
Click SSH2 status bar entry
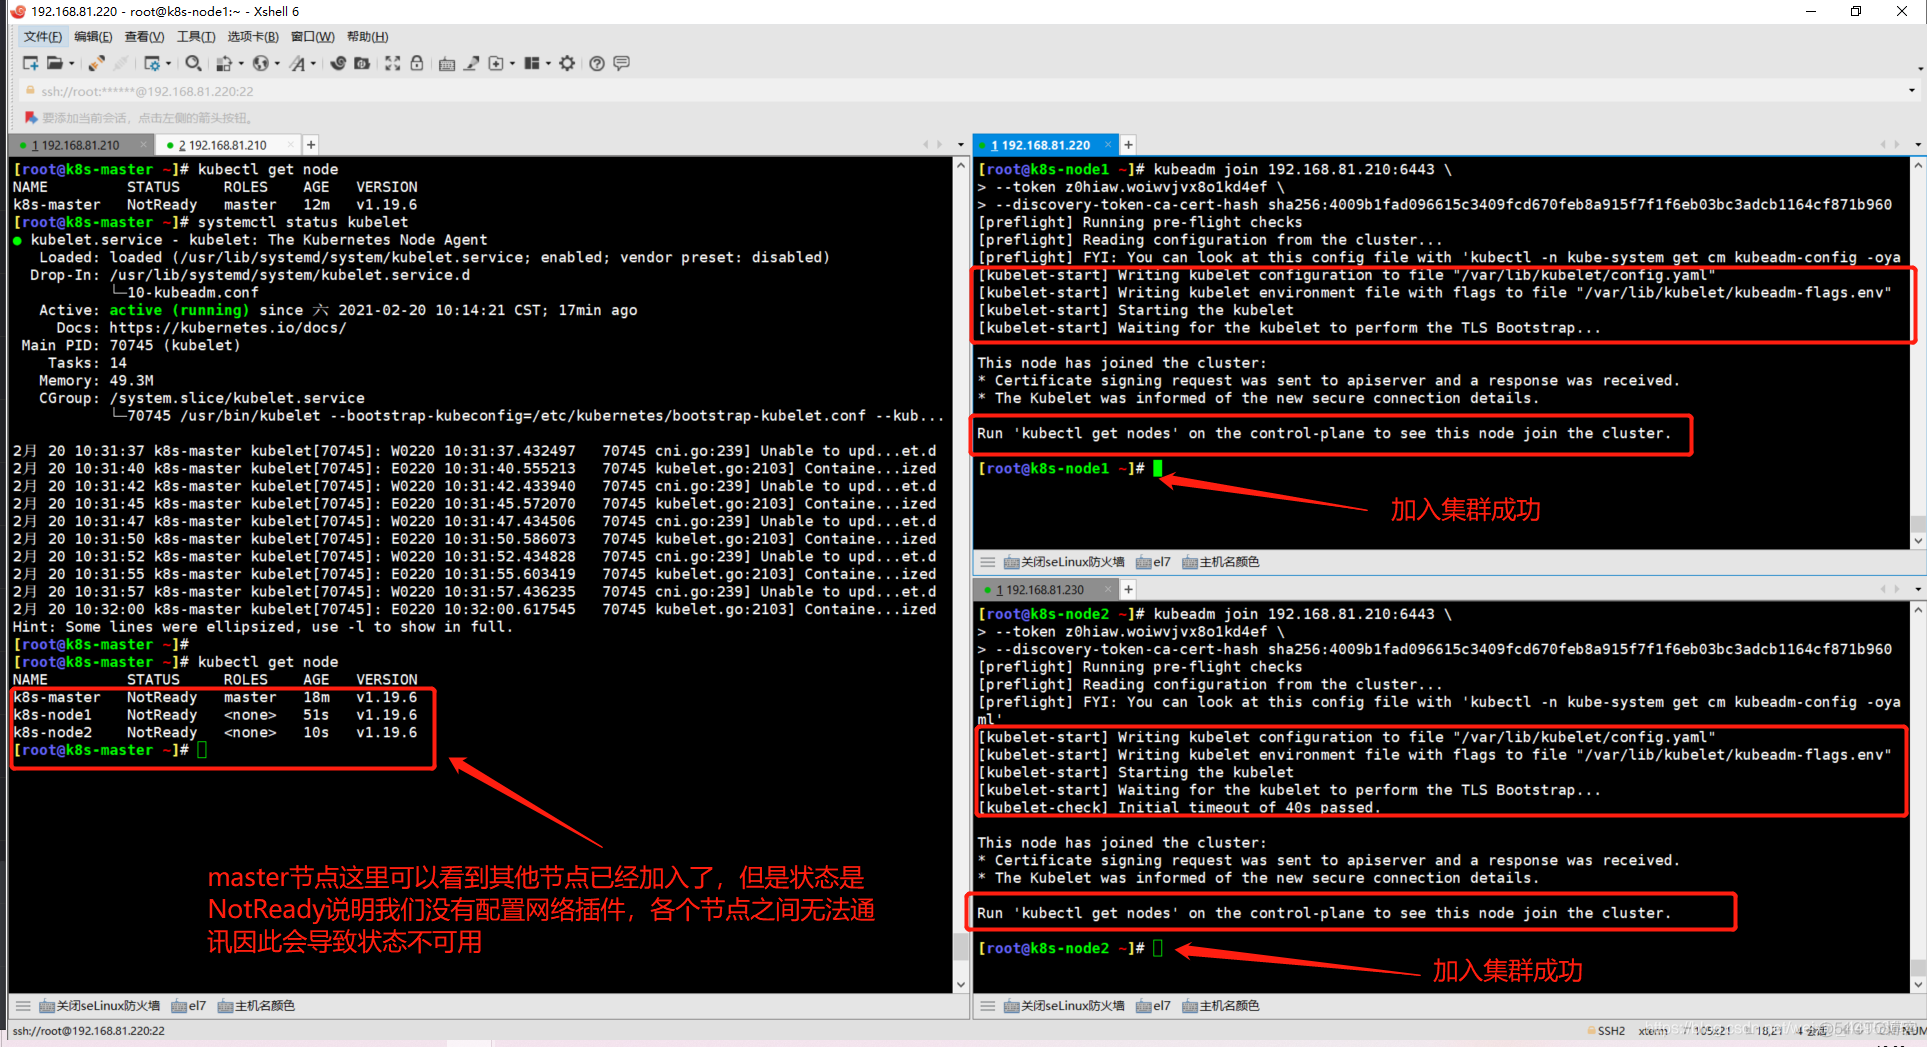click(1606, 1031)
